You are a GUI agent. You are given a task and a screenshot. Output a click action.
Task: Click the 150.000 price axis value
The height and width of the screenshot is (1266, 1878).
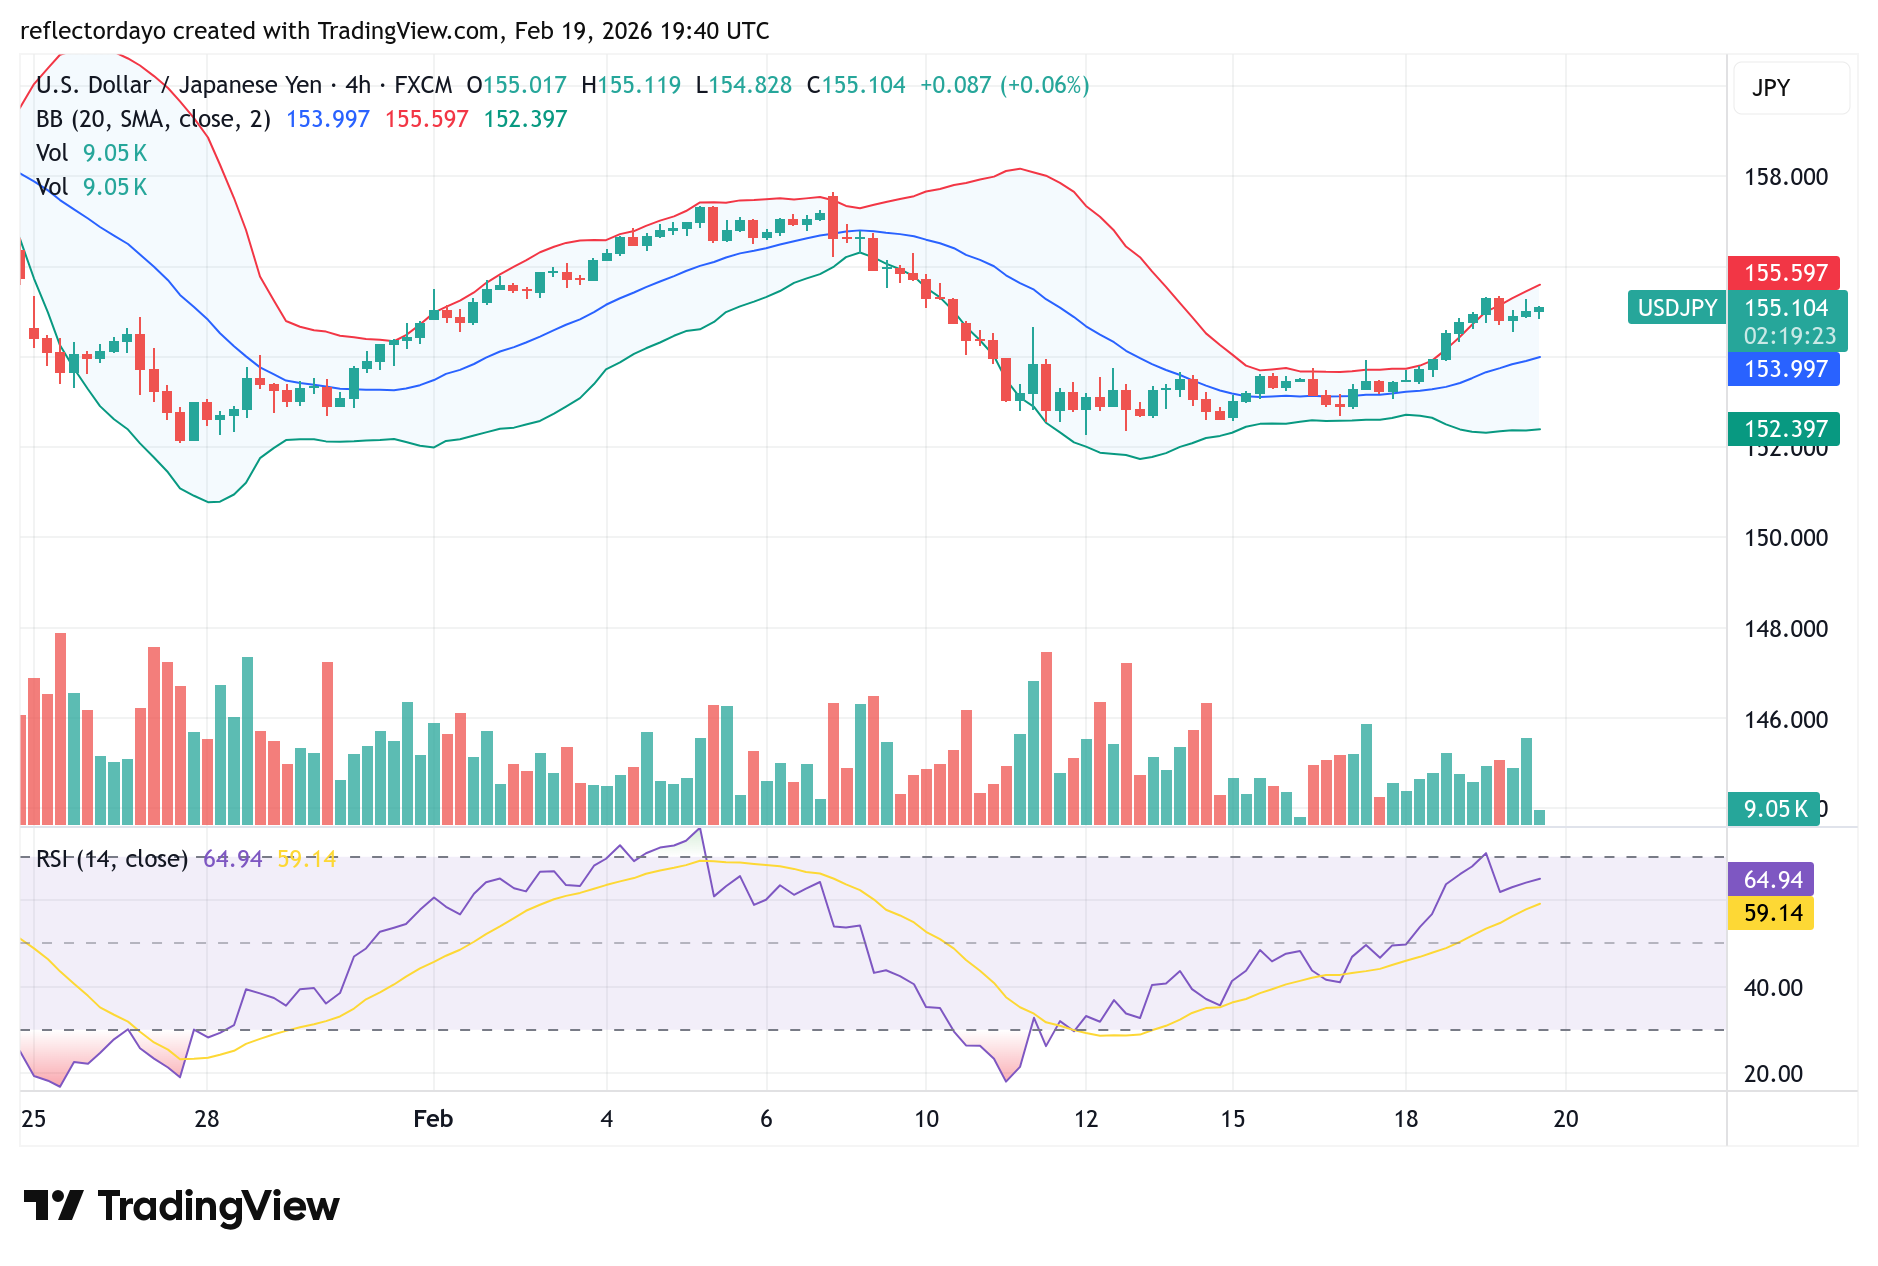click(1786, 538)
